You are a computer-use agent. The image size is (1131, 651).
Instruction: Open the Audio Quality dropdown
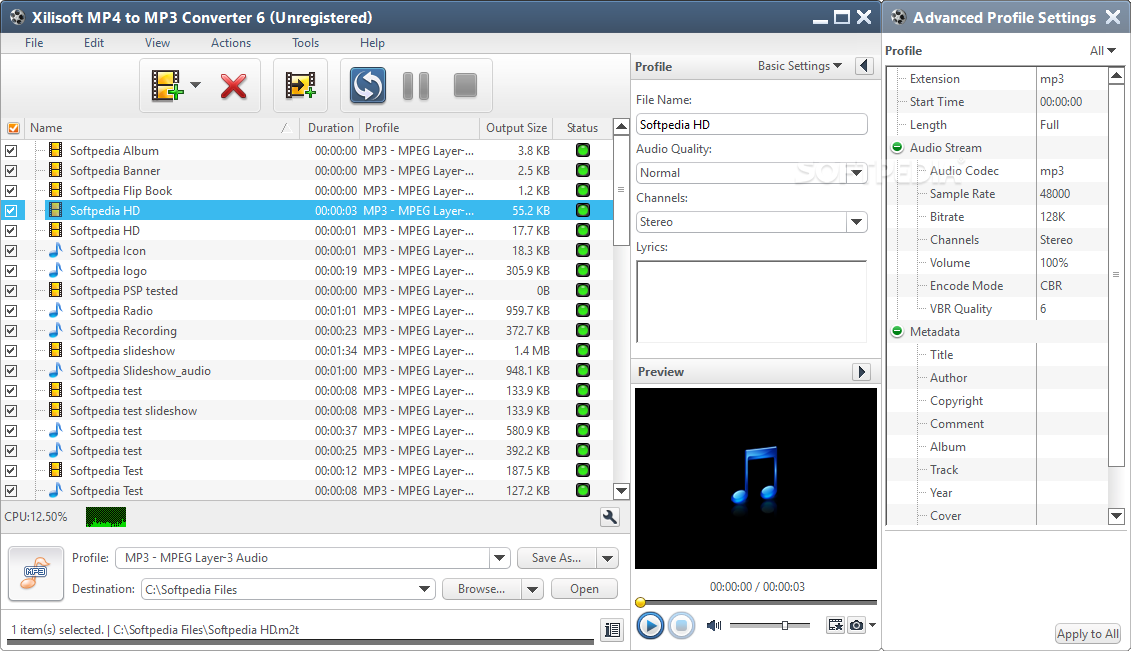[856, 173]
